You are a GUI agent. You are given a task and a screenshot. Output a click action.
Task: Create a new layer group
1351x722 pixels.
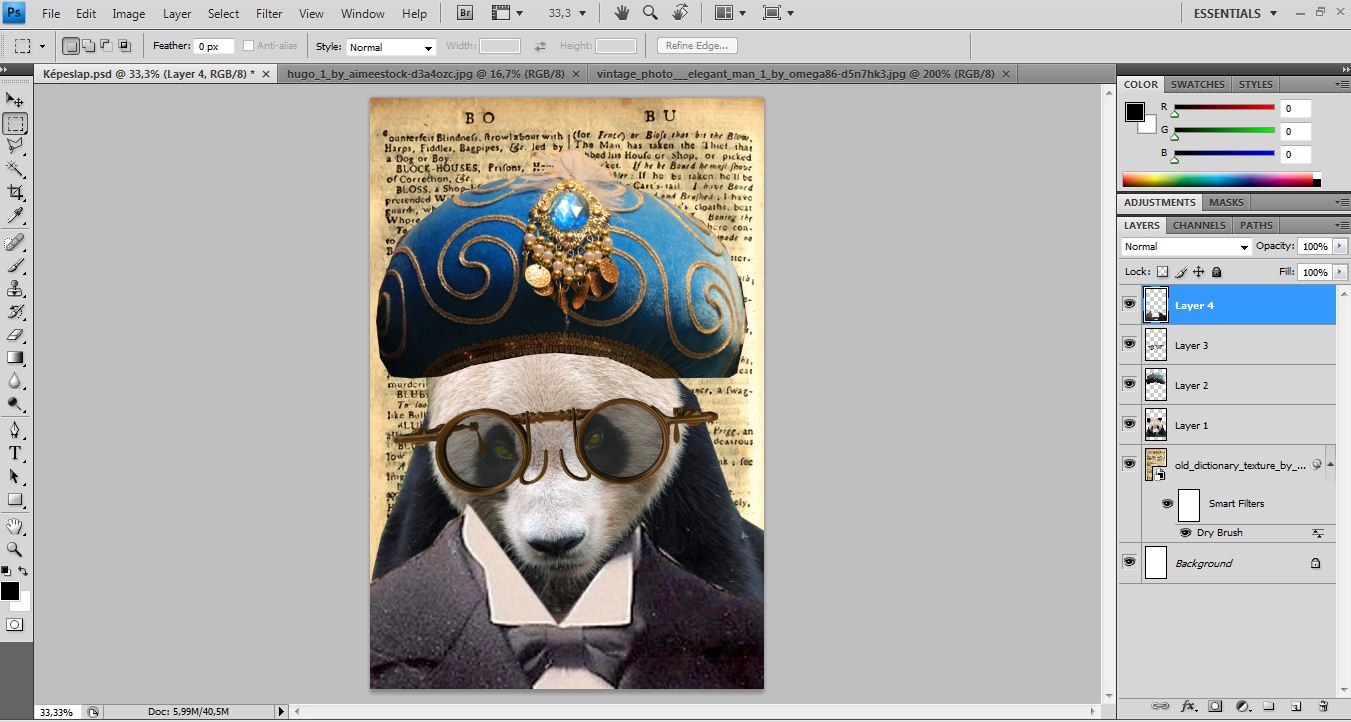coord(1268,705)
